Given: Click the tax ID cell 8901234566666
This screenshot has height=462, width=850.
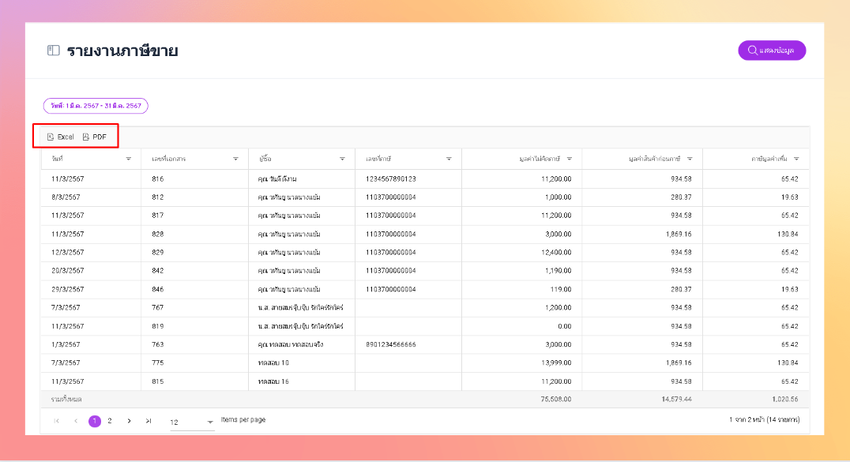Looking at the screenshot, I should coord(391,344).
